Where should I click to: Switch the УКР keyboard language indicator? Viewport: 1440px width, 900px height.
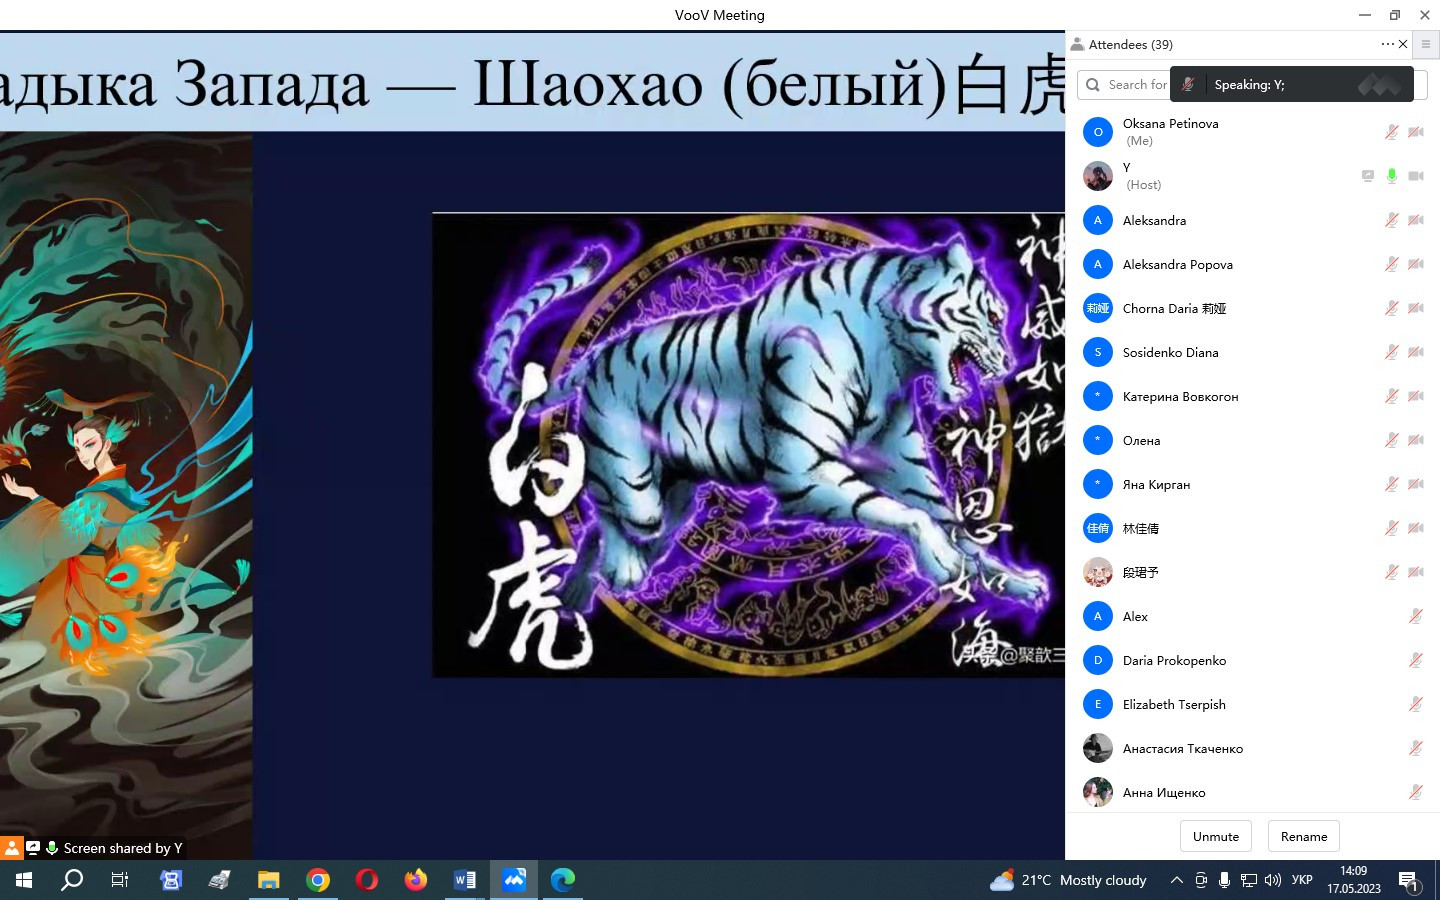pos(1302,880)
